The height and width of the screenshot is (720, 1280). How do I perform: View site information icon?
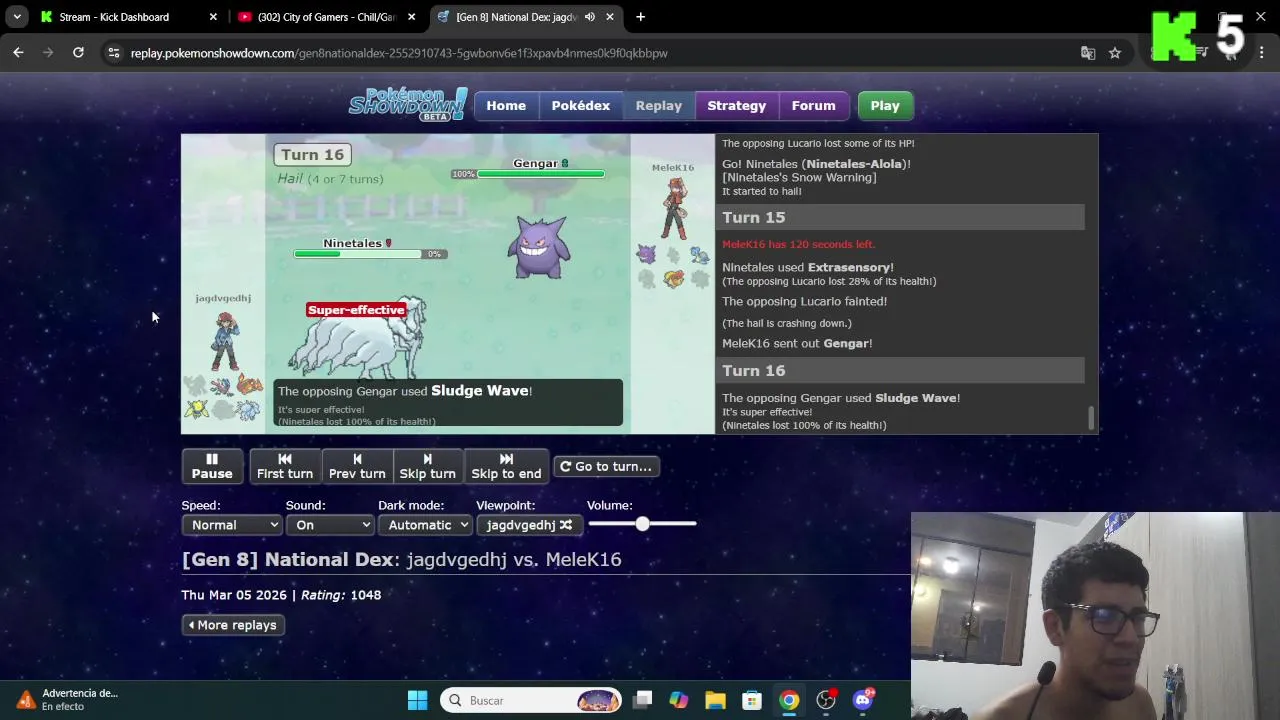(x=114, y=53)
